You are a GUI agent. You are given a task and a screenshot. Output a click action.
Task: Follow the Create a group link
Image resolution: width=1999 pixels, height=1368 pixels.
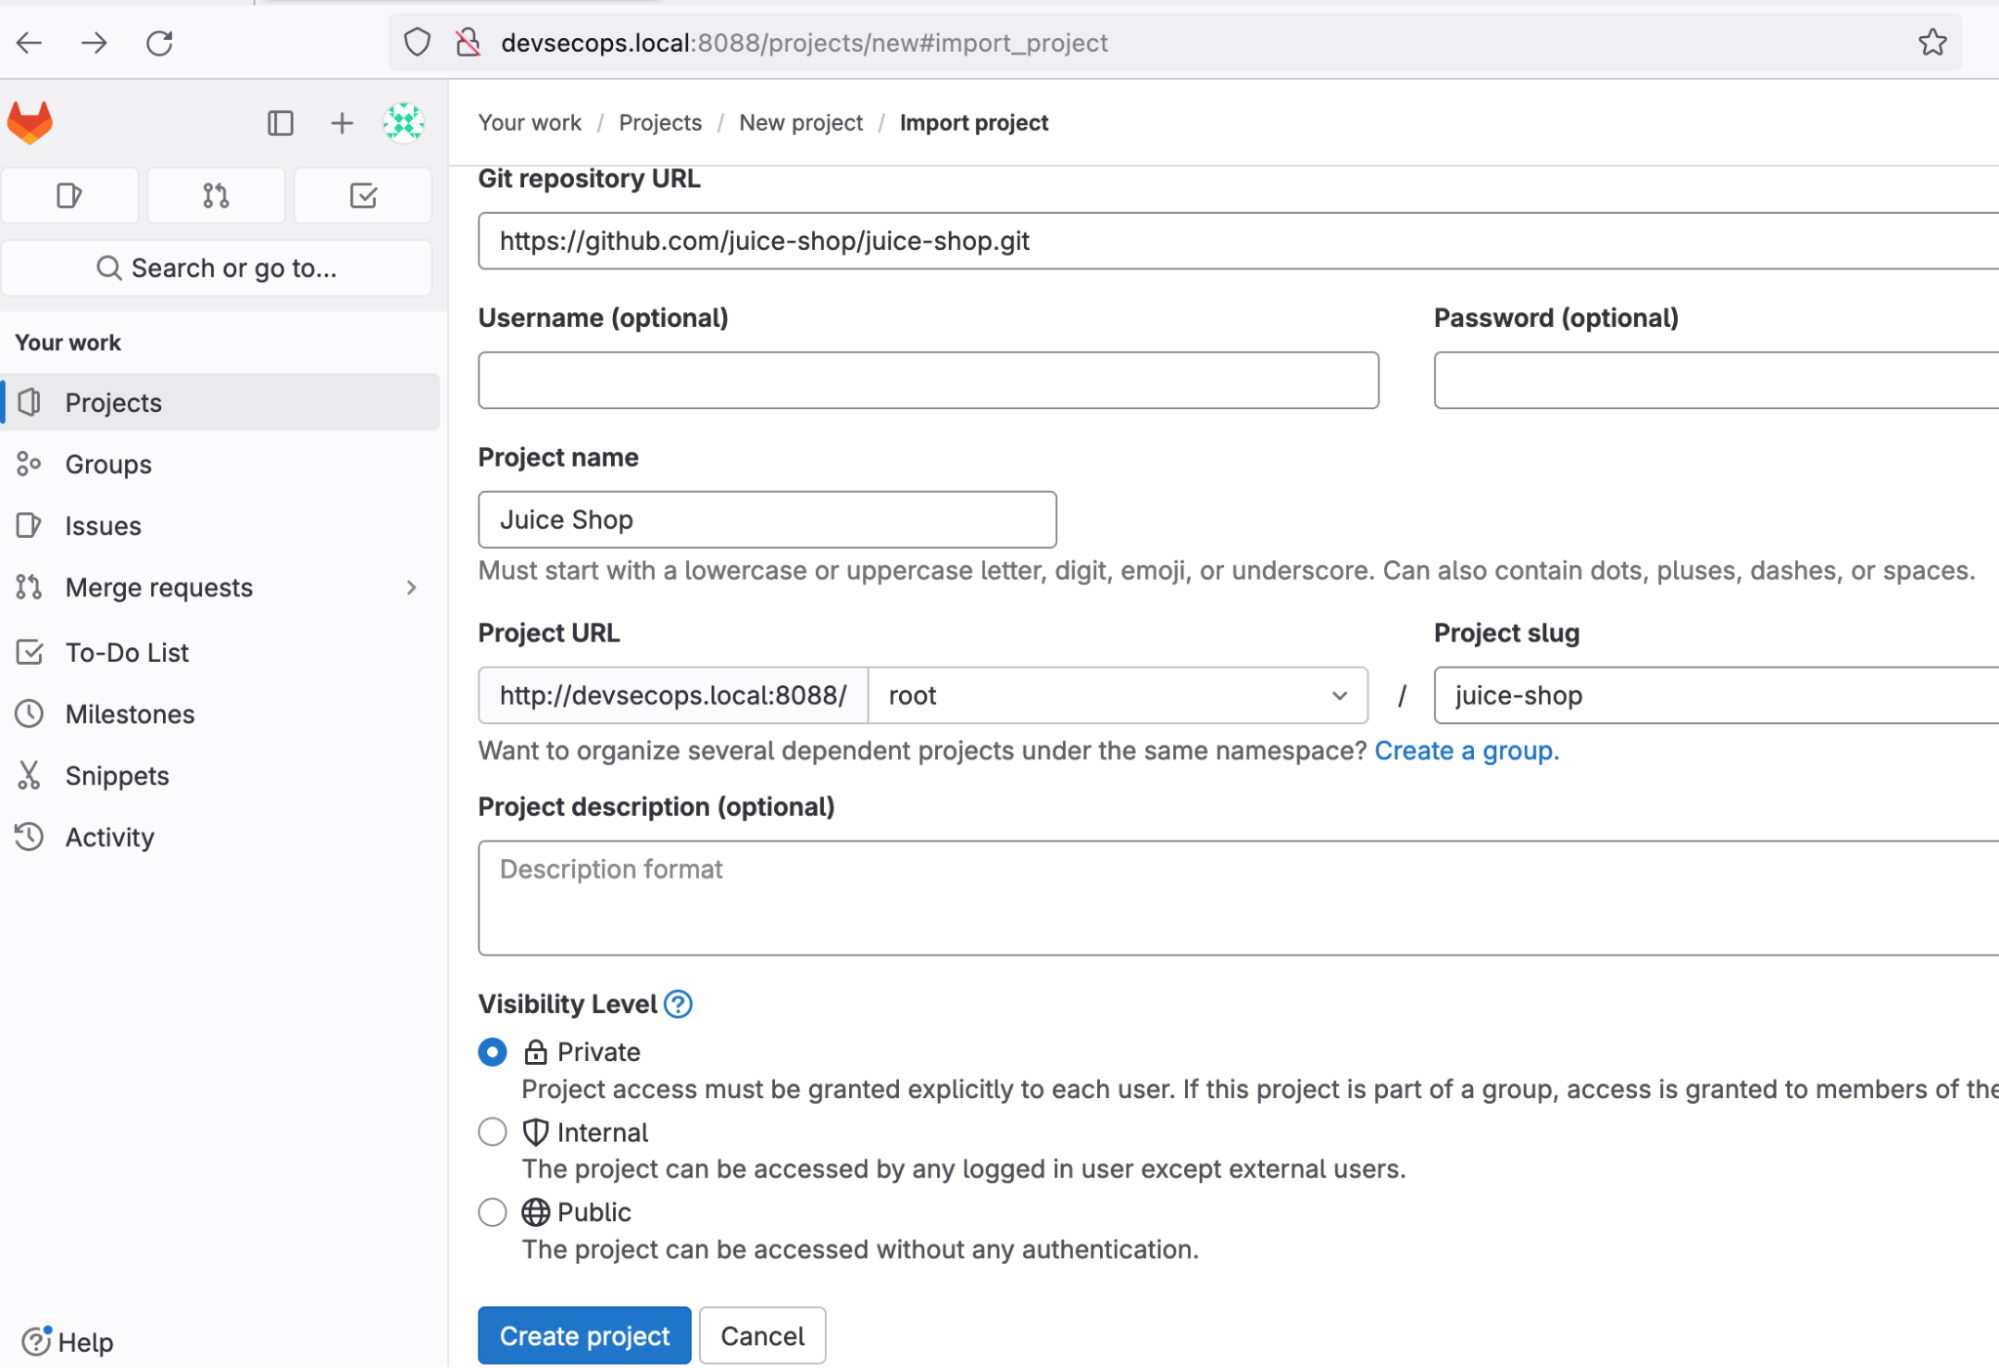click(x=1466, y=751)
